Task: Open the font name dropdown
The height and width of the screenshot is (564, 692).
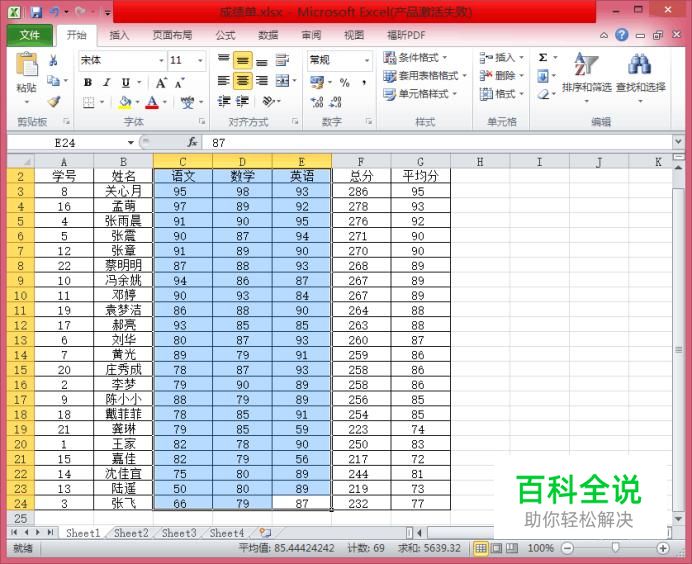Action: pos(162,60)
